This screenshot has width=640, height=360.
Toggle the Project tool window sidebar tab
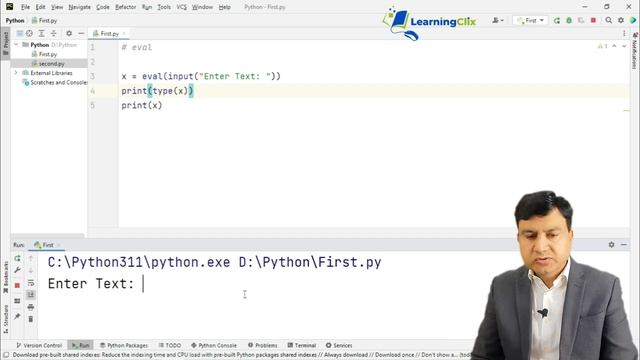(x=5, y=45)
